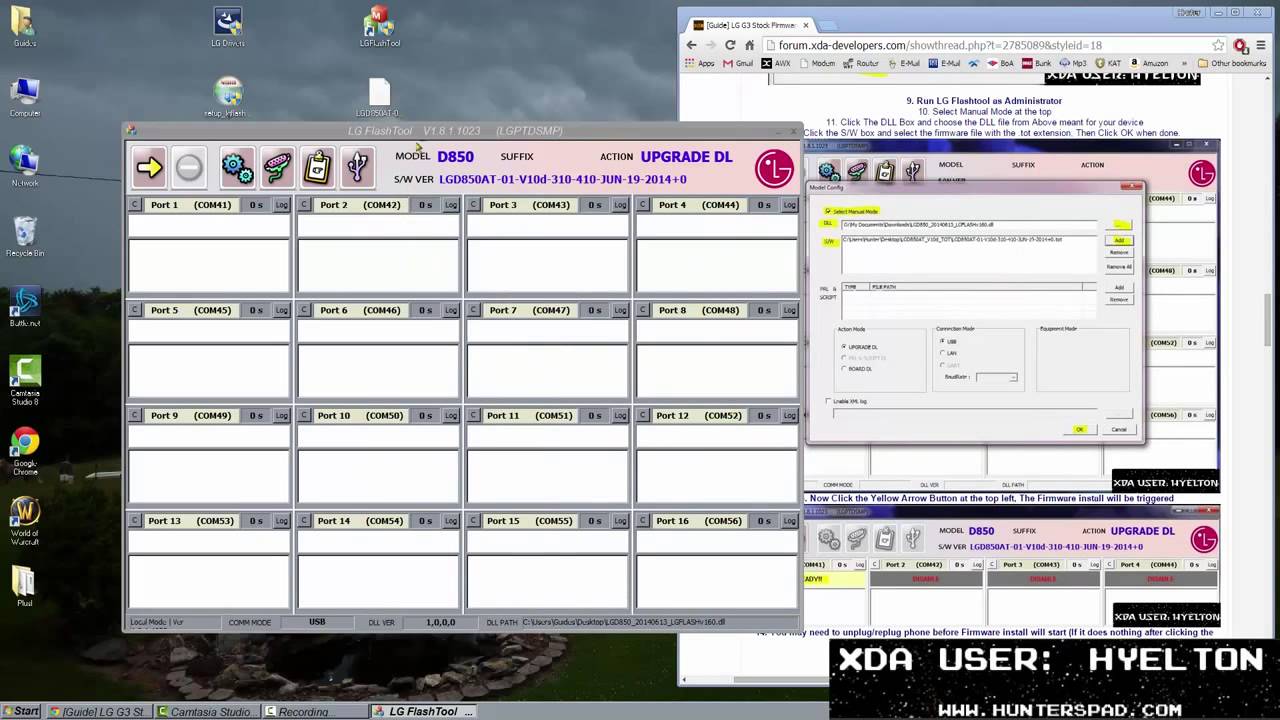Click the USB connection icon in FlashTool
This screenshot has width=1280, height=720.
click(357, 167)
